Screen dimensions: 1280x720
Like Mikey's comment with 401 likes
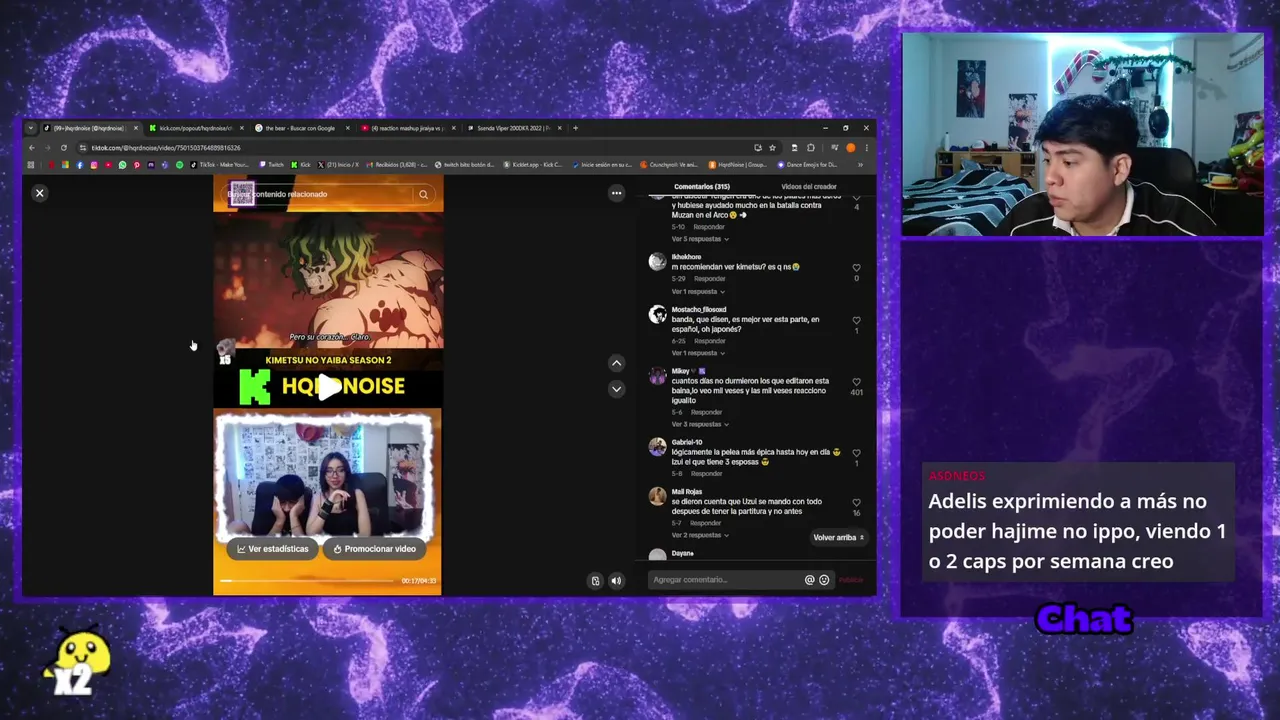click(856, 382)
